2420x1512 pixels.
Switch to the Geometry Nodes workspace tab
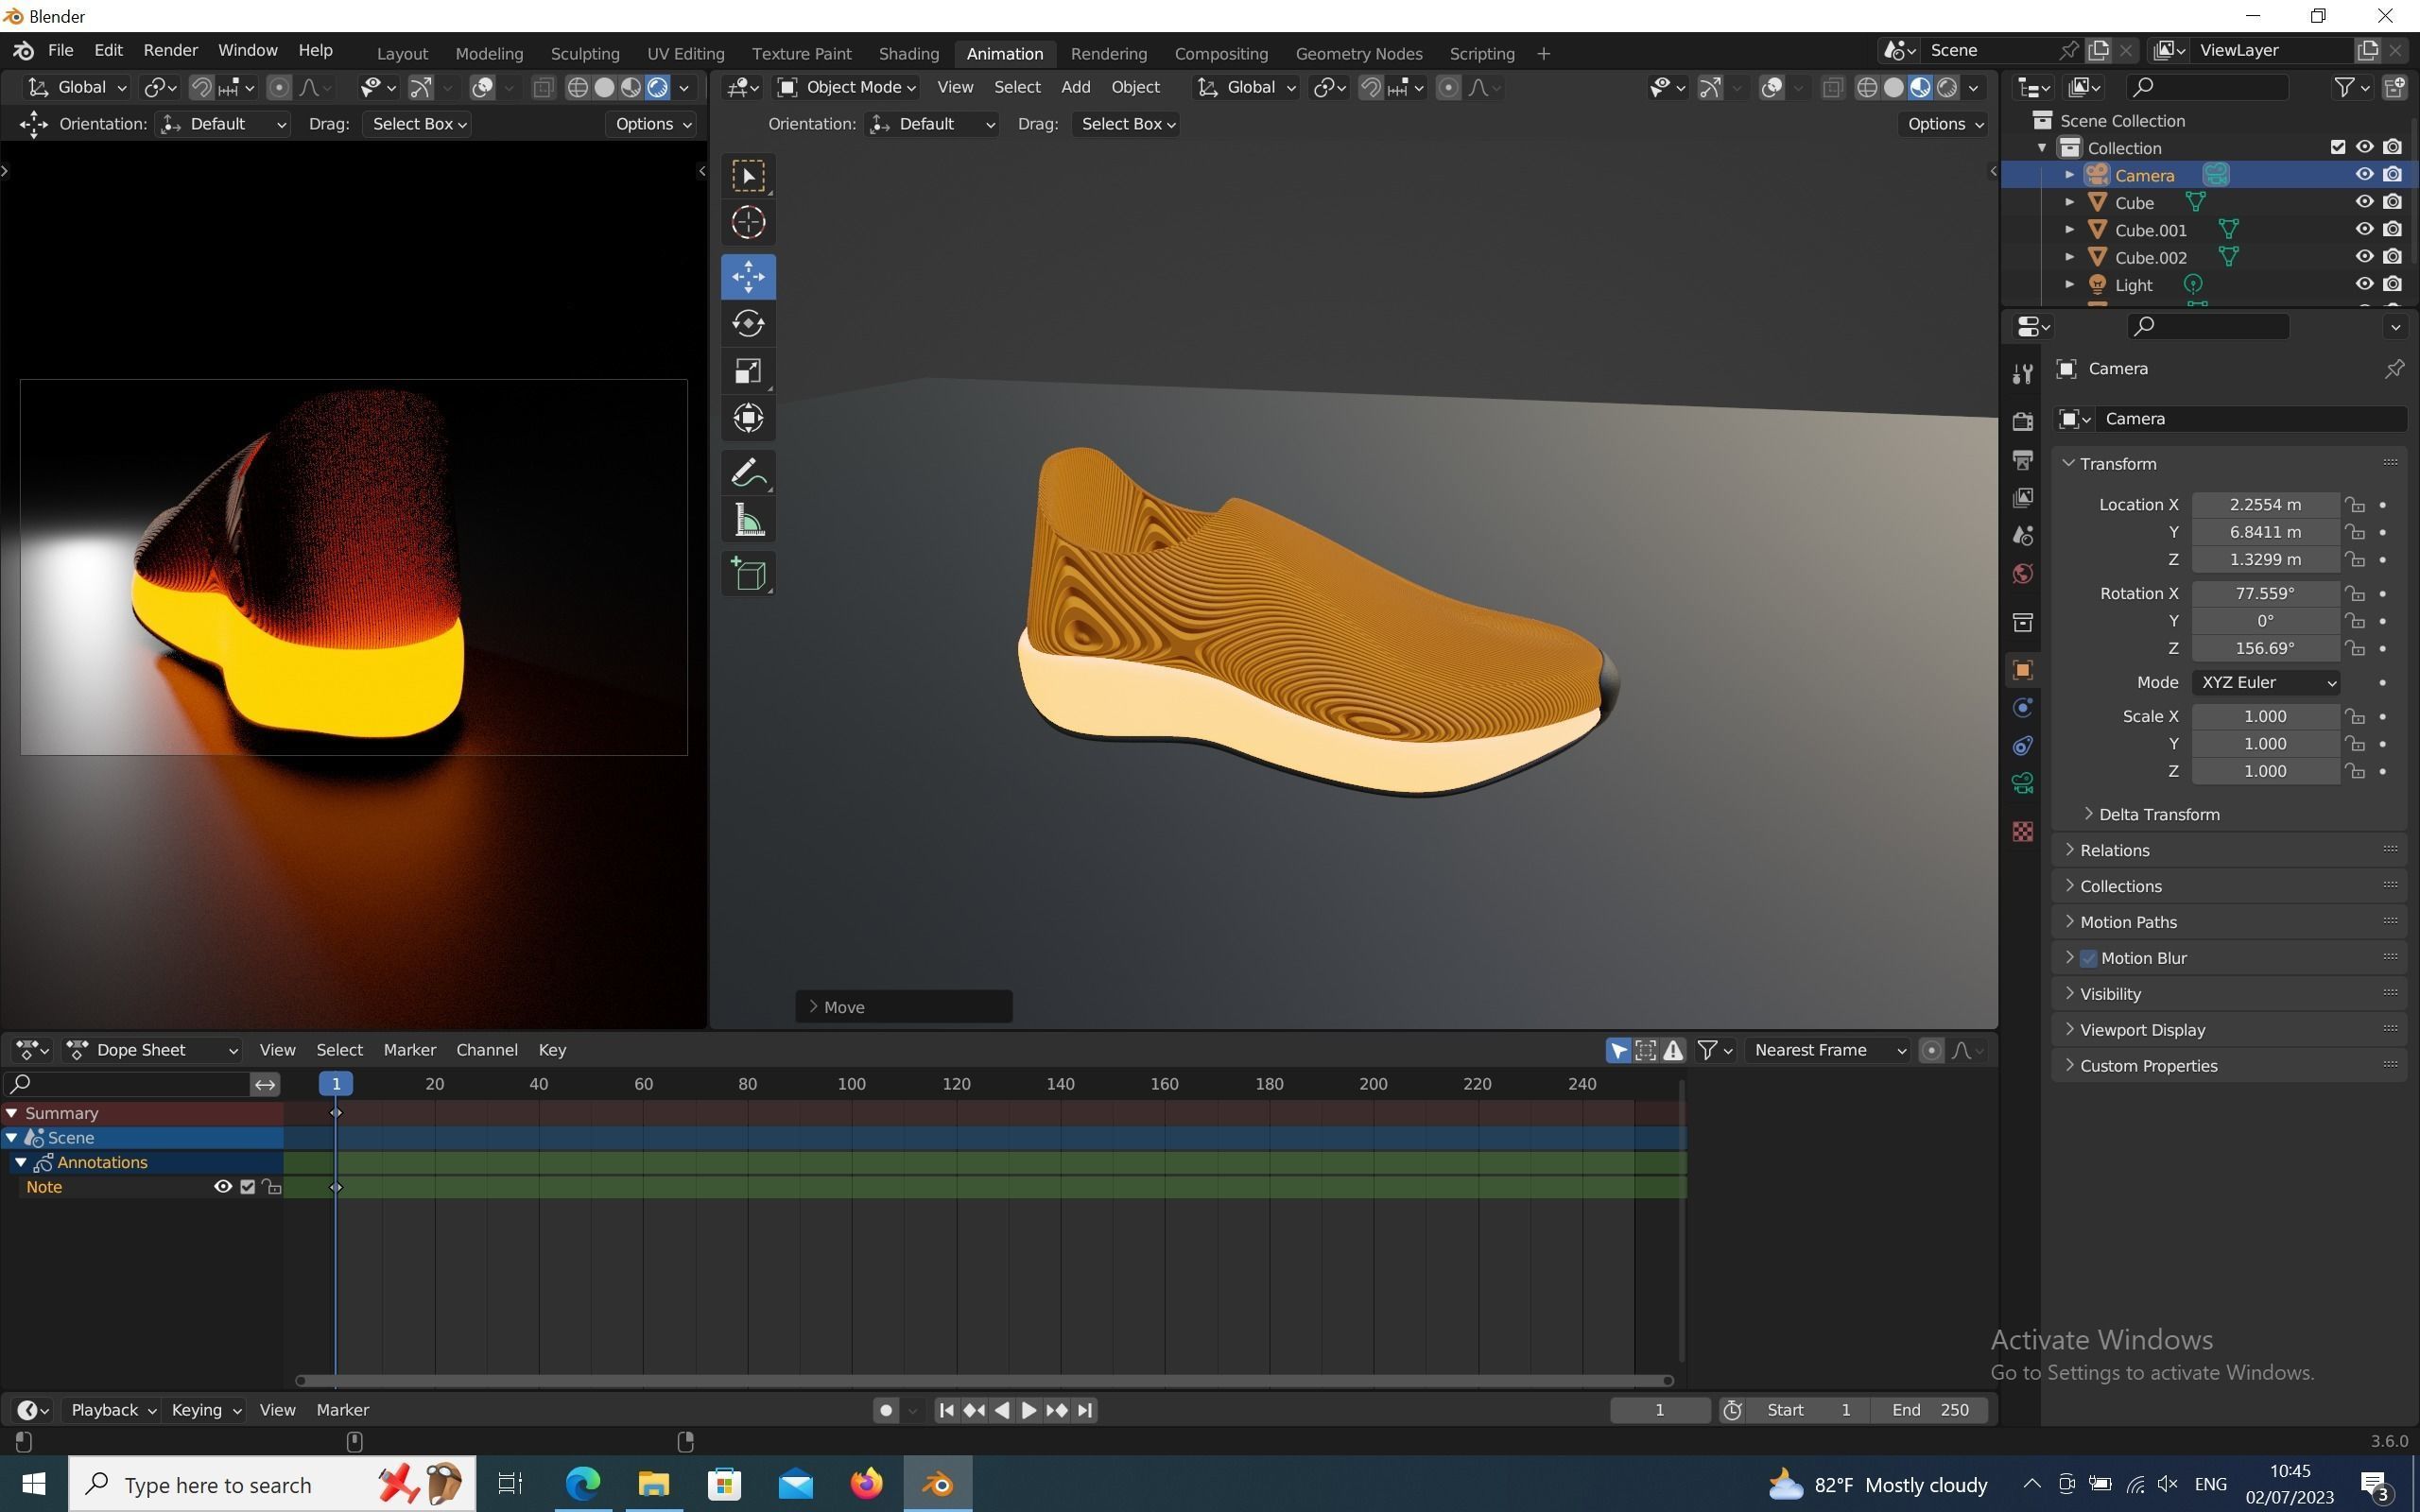tap(1358, 54)
